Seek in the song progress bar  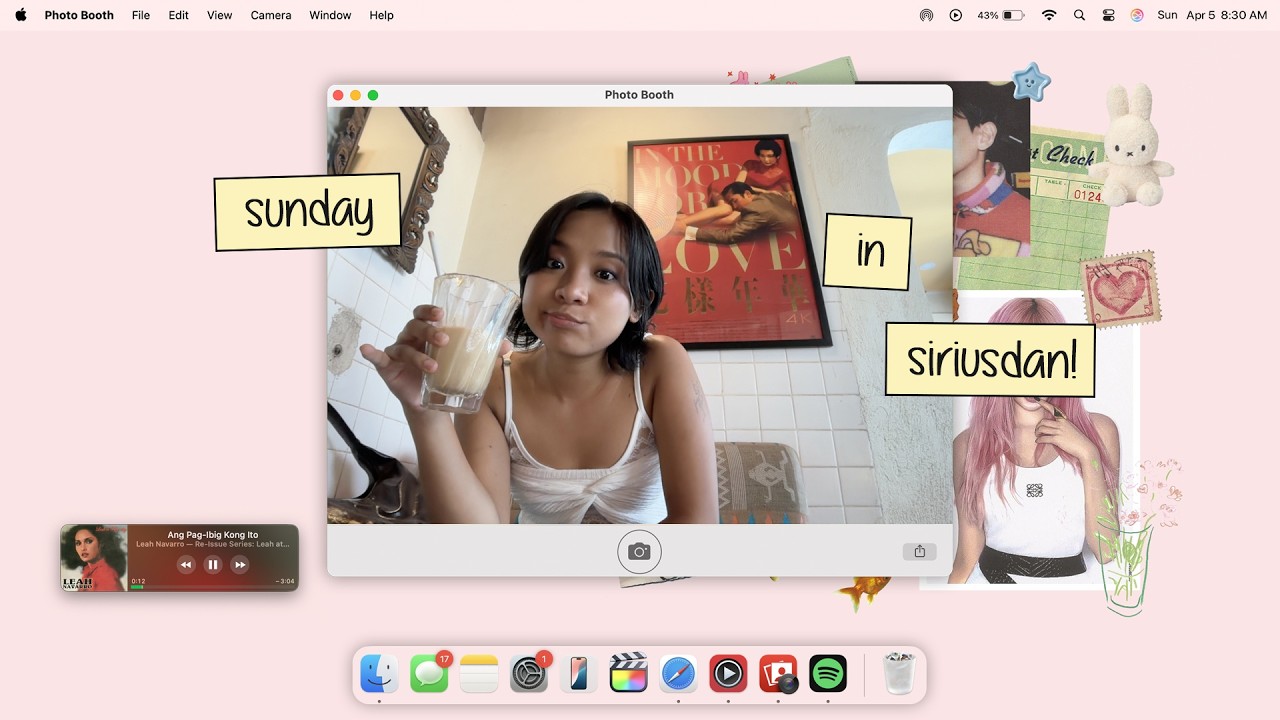click(212, 587)
